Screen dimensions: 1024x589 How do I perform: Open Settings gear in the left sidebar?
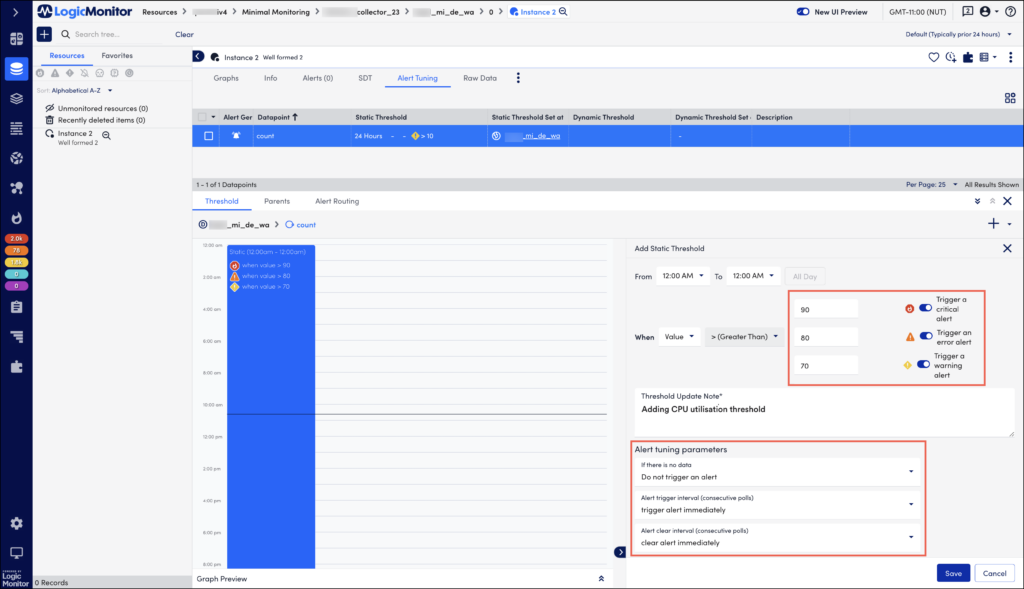click(17, 523)
